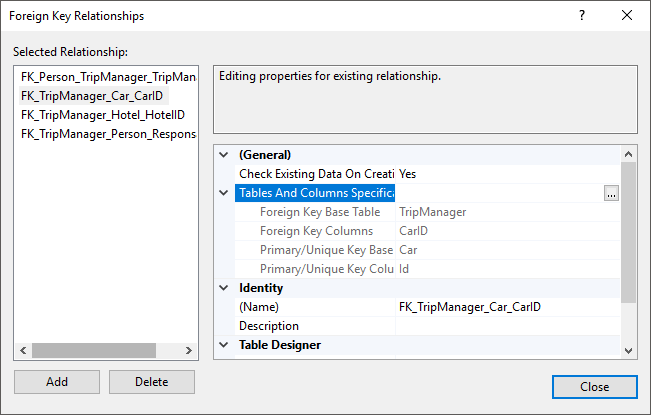Viewport: 651px width, 415px height.
Task: Collapse Tables And Columns Specification node
Action: click(224, 193)
